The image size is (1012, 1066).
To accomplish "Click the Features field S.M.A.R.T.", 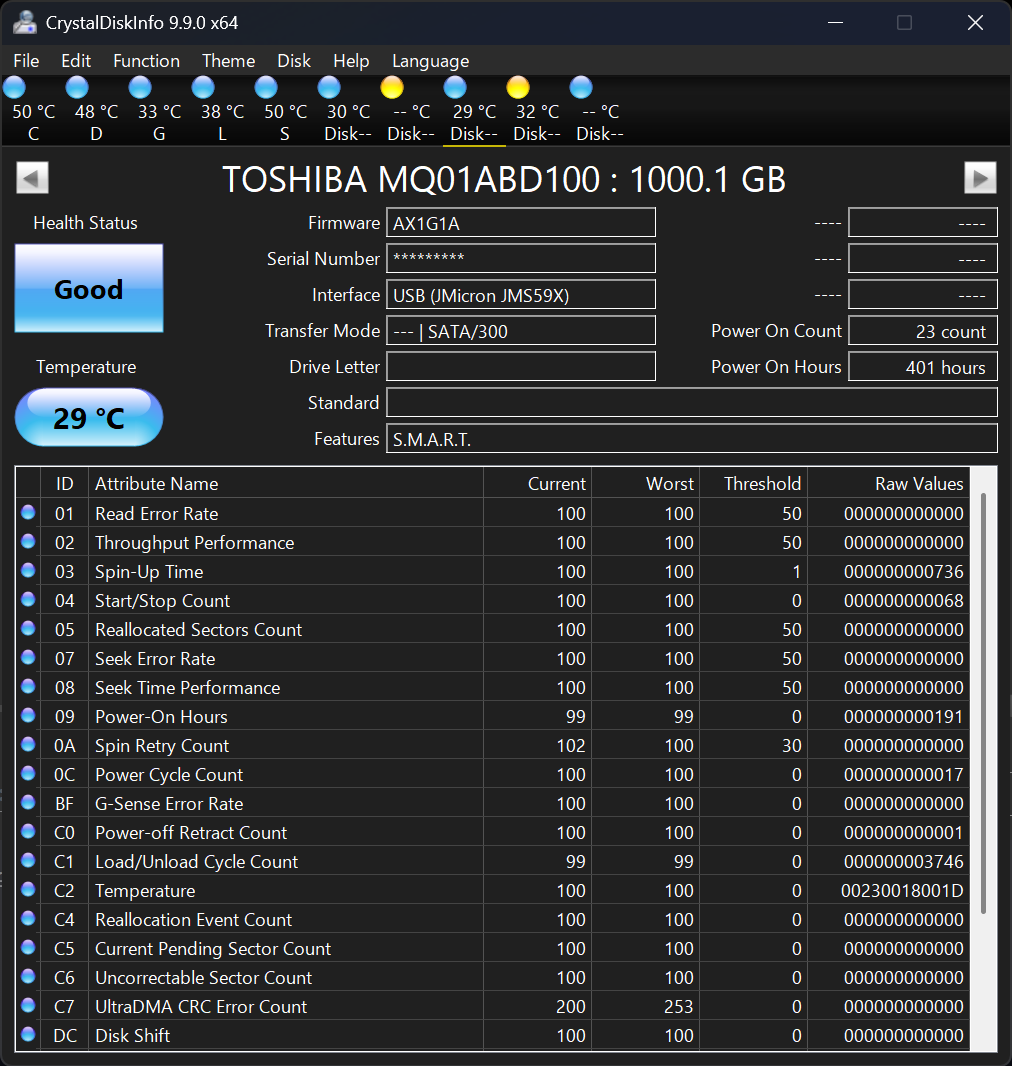I will tap(692, 439).
